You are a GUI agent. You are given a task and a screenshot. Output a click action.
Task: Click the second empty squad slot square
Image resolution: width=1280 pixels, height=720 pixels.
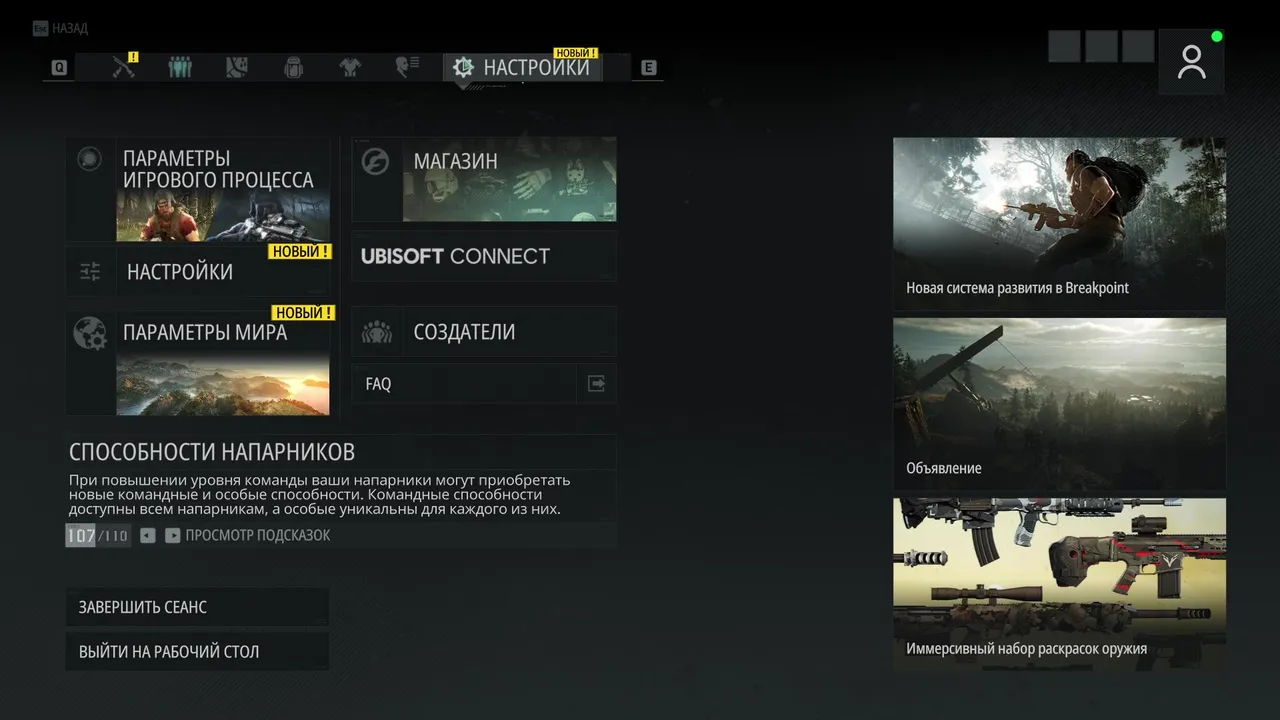point(1101,46)
